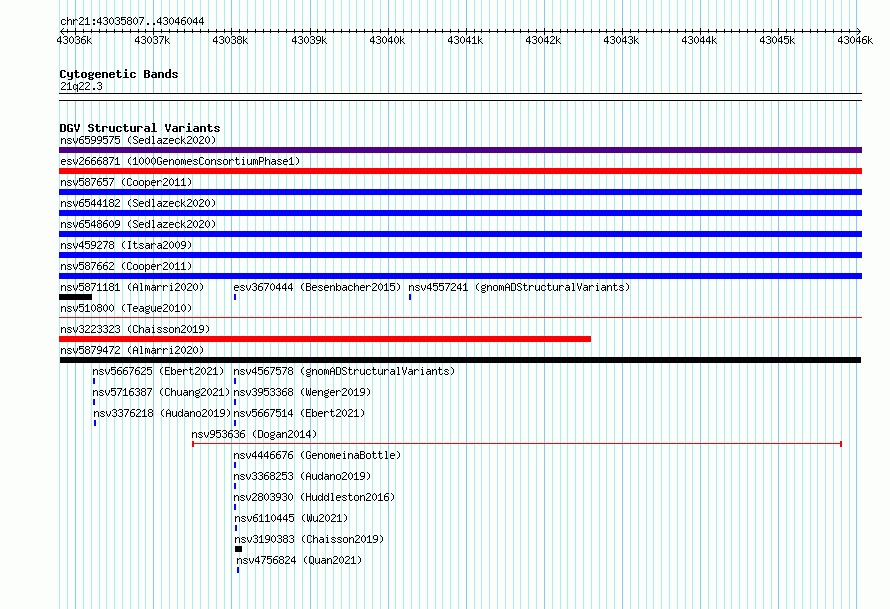Open nsv3368253 (Audano2019) label
The image size is (890, 609).
tap(302, 476)
